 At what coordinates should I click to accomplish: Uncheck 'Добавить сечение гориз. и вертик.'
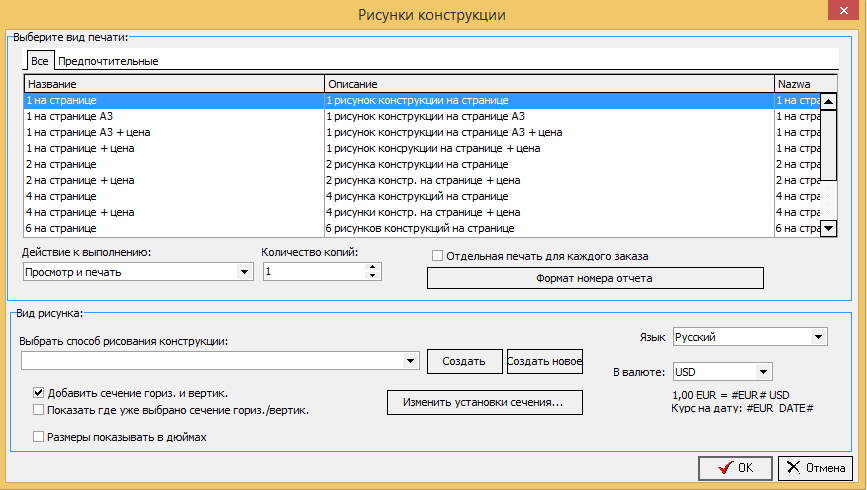[x=38, y=393]
